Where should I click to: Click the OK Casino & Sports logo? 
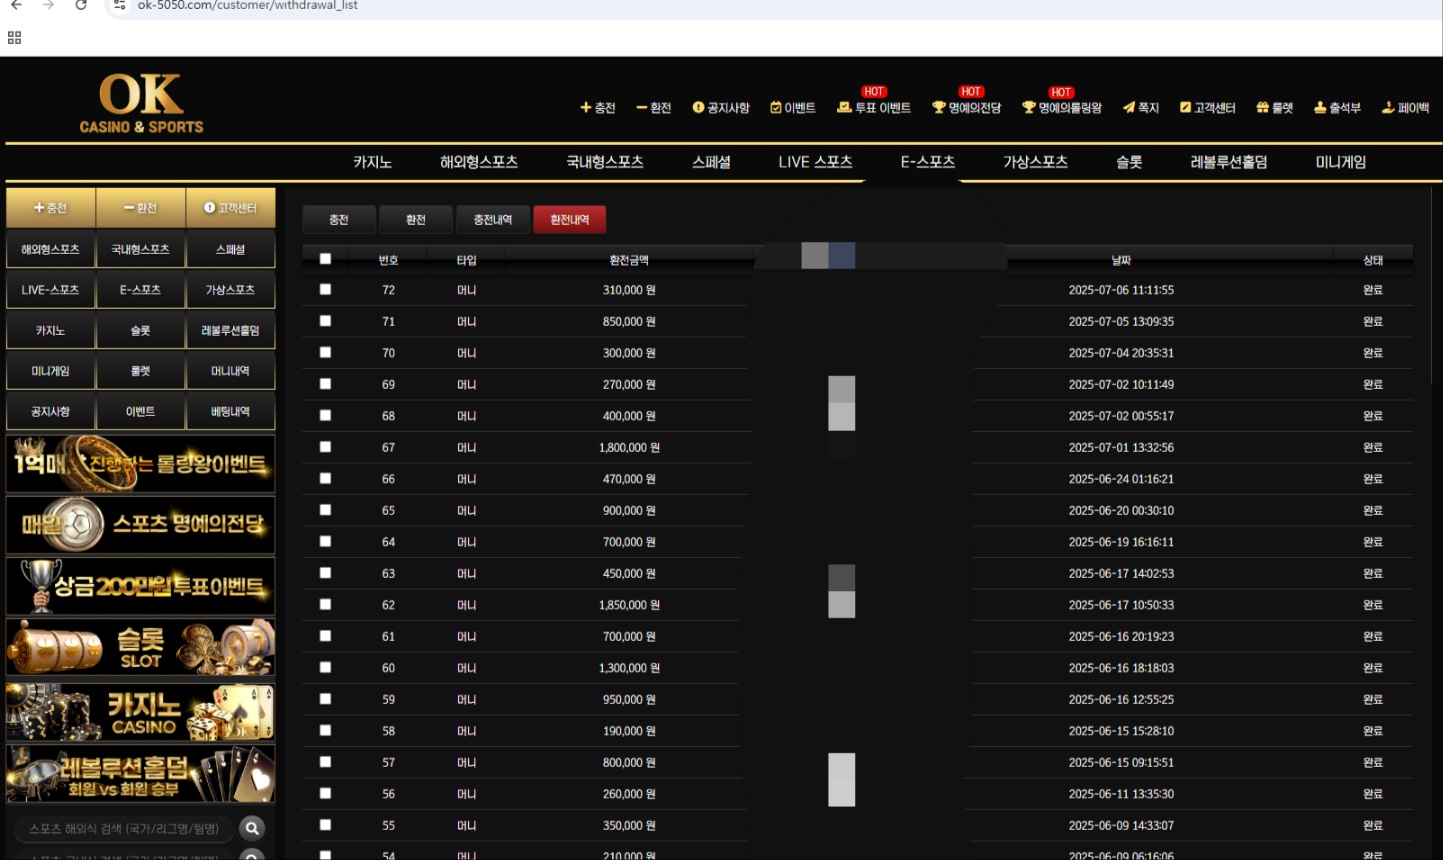coord(141,104)
